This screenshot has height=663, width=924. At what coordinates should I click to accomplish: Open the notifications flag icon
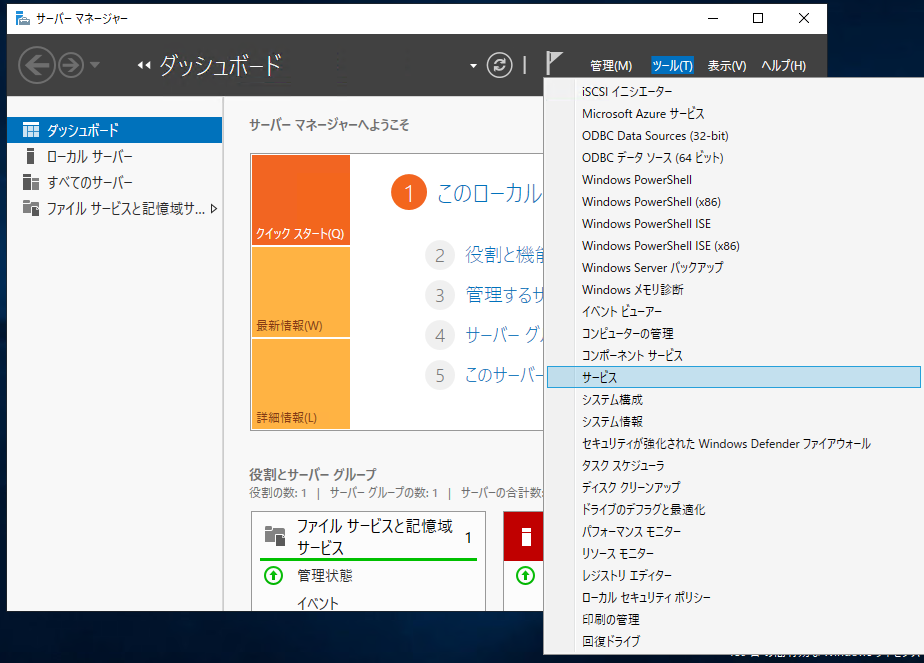(553, 62)
